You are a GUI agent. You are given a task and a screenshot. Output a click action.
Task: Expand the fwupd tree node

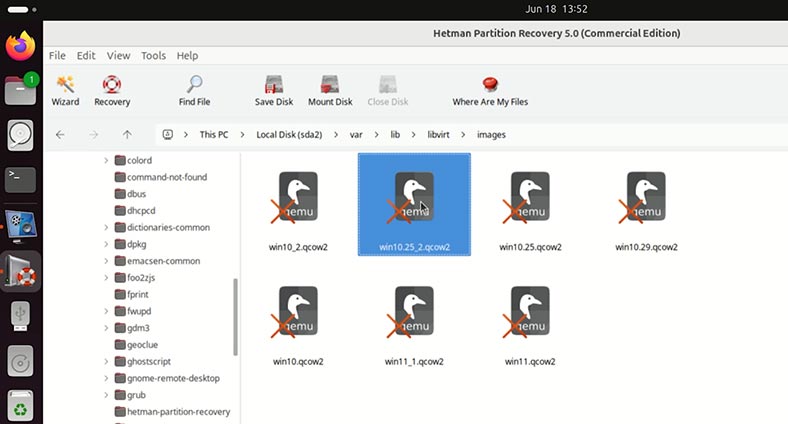106,311
